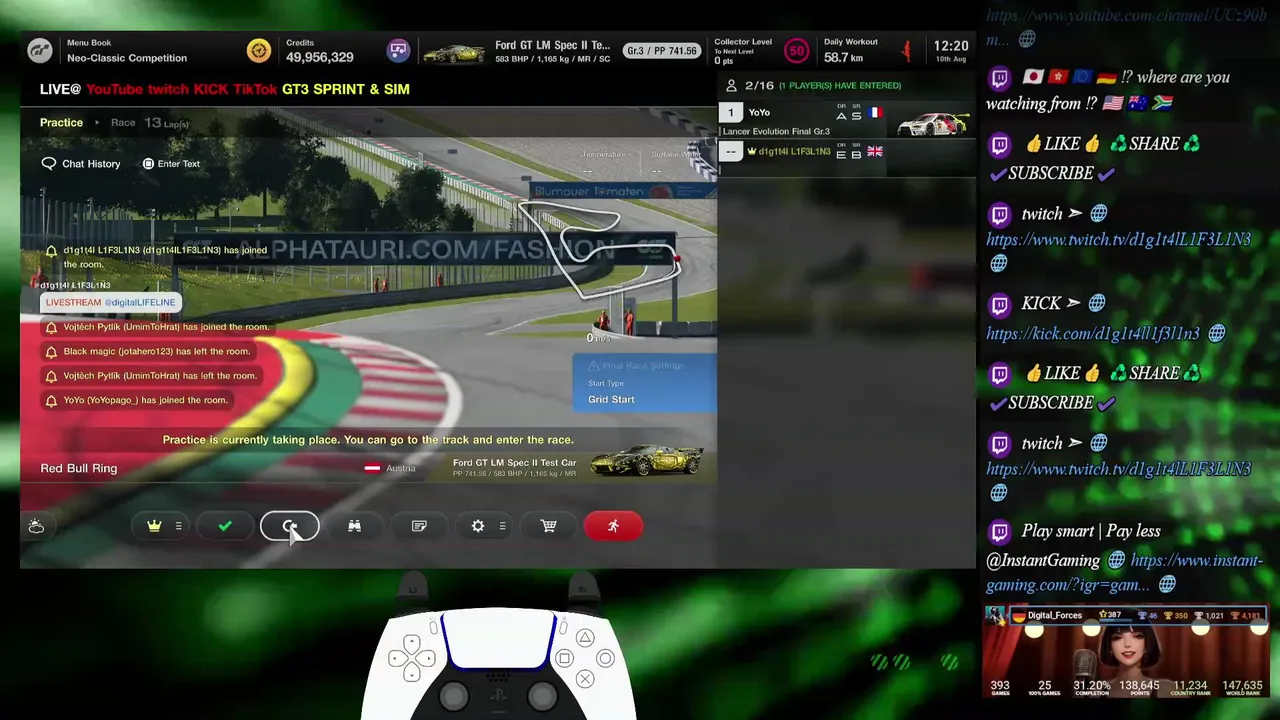1280x720 pixels.
Task: Click the yellow crown room-owner icon
Action: point(154,526)
